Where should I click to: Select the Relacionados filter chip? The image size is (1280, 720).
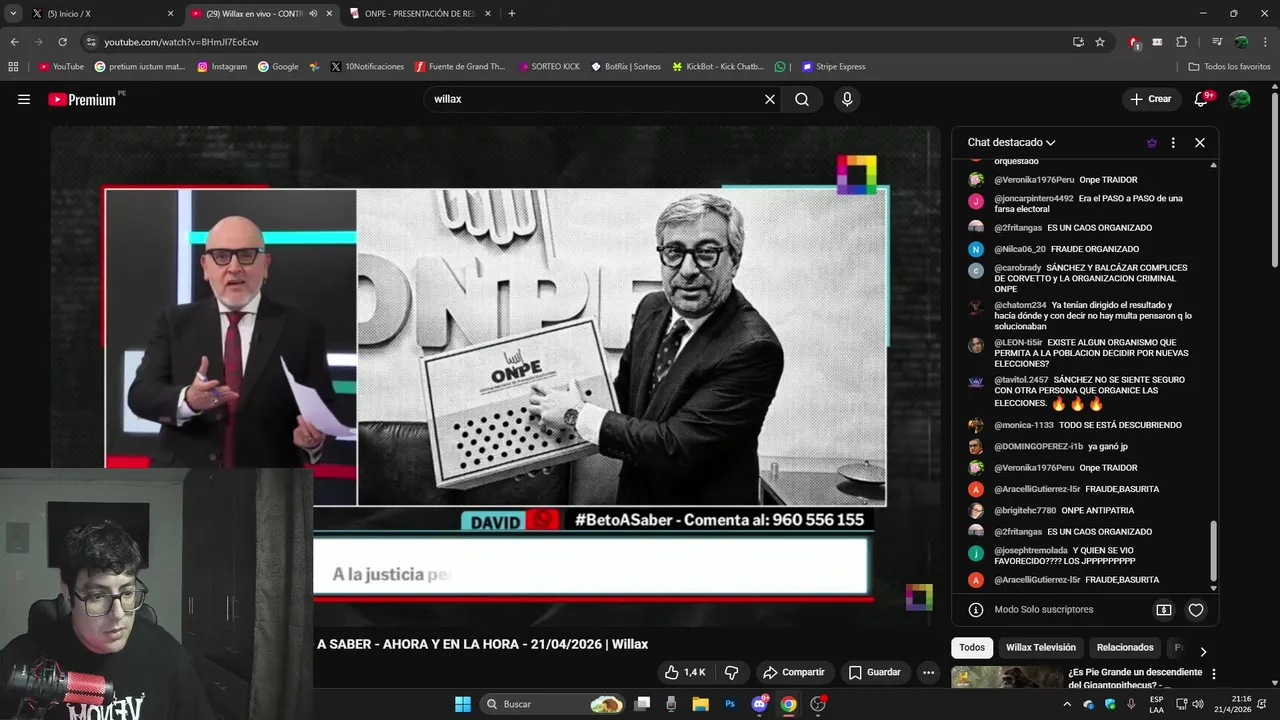(1125, 647)
